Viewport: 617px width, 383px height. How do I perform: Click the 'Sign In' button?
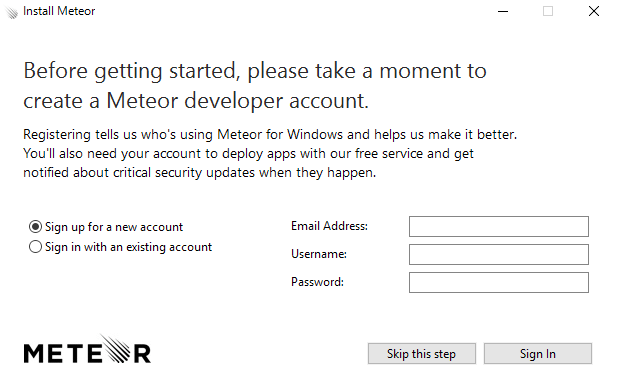[x=538, y=353]
